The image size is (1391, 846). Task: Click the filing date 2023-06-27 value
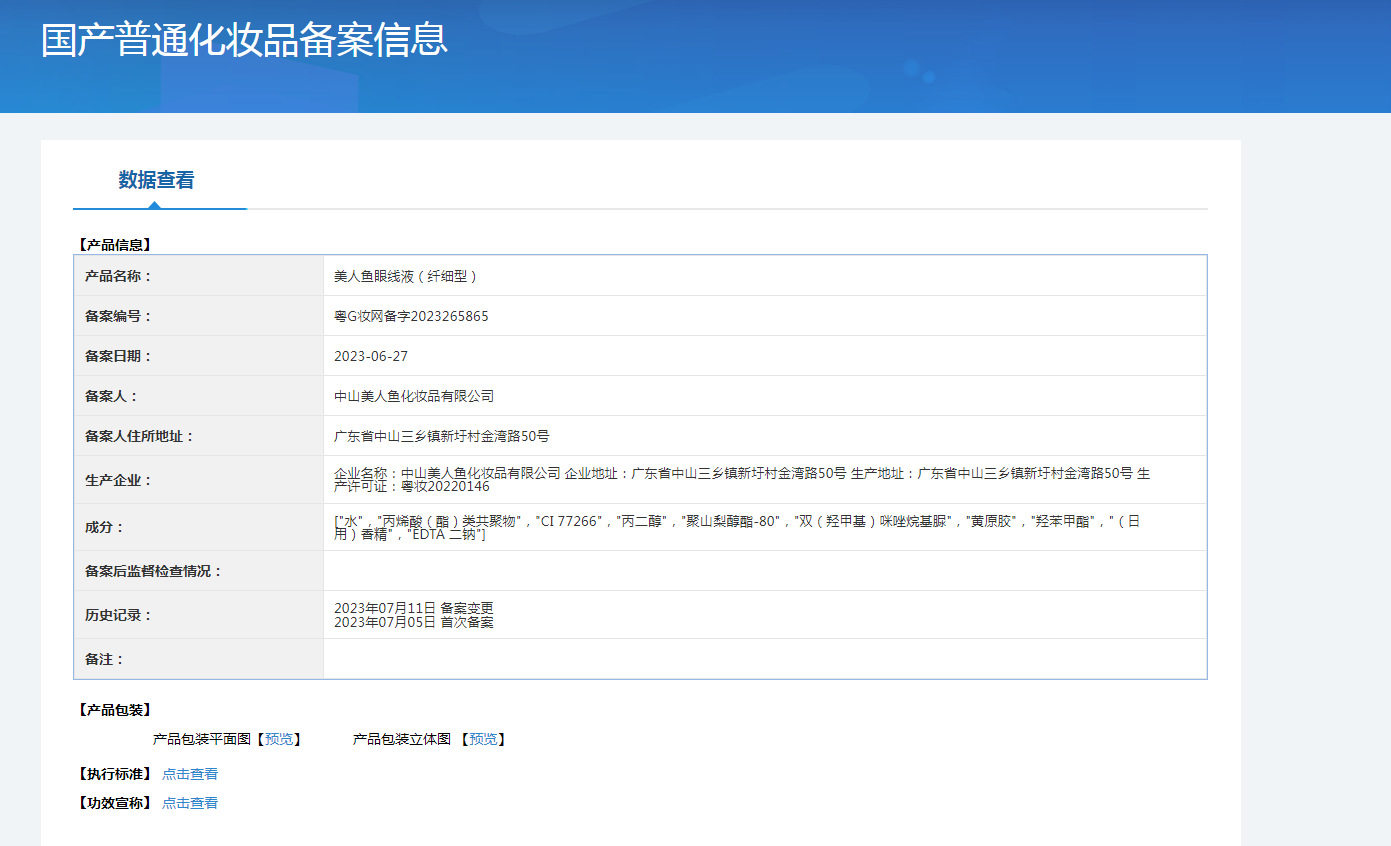371,356
